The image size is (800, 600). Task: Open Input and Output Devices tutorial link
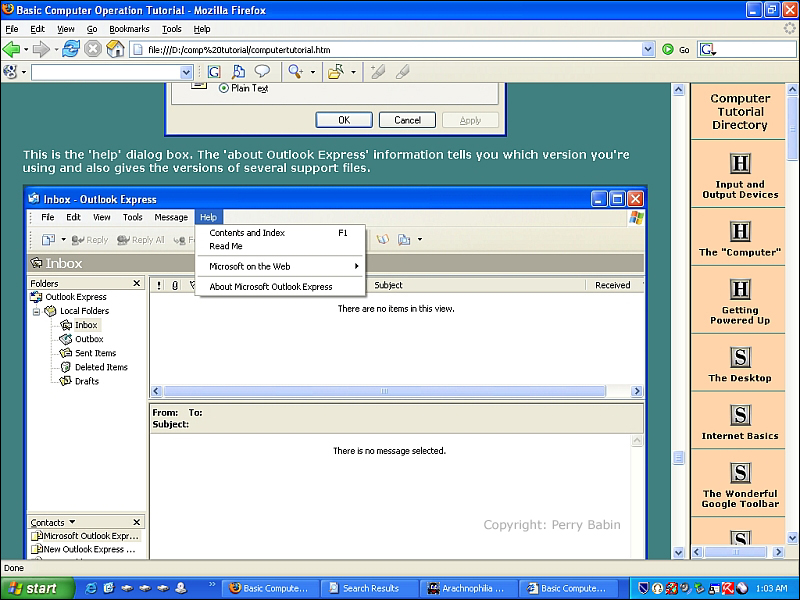740,189
